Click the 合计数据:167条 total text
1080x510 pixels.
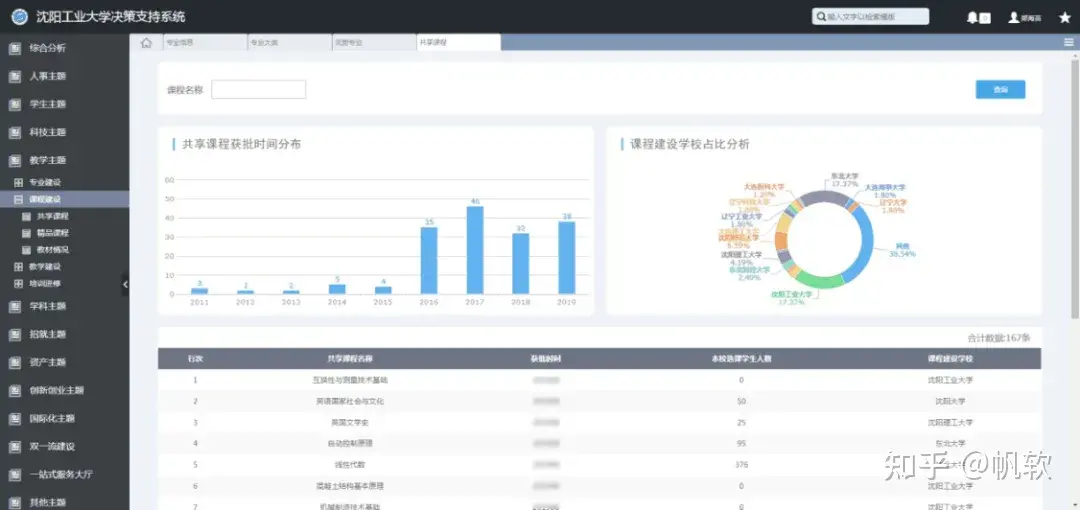click(x=999, y=338)
